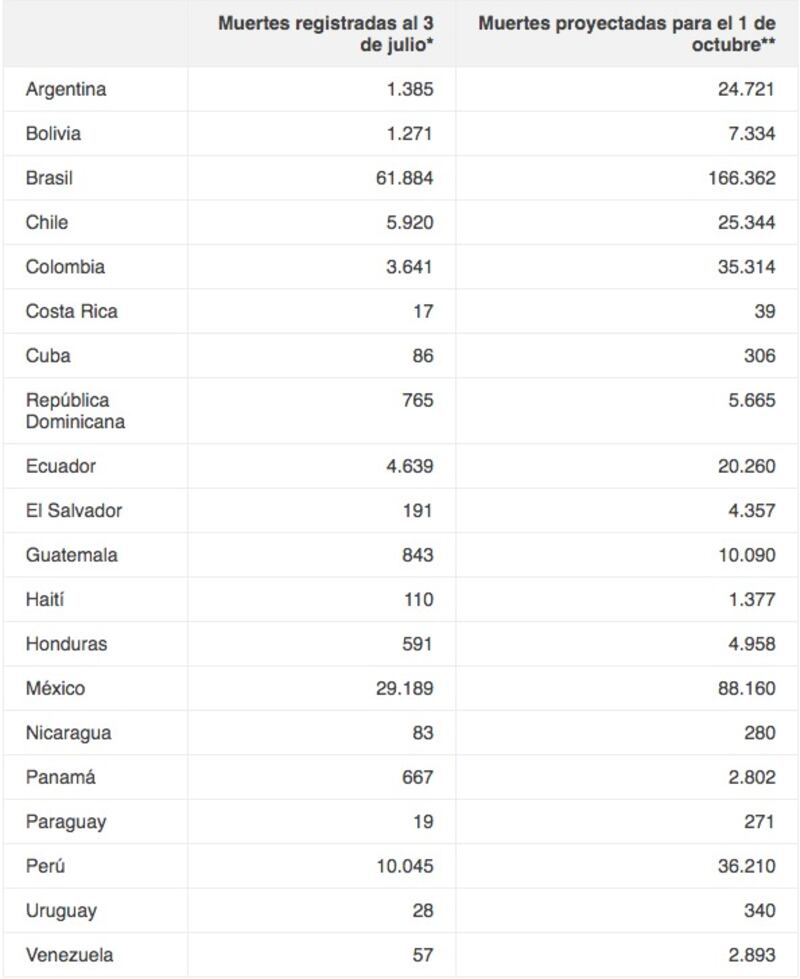This screenshot has height=979, width=800.
Task: Click the 'Muertes registradas al 3 de julio' column header
Action: pos(325,34)
